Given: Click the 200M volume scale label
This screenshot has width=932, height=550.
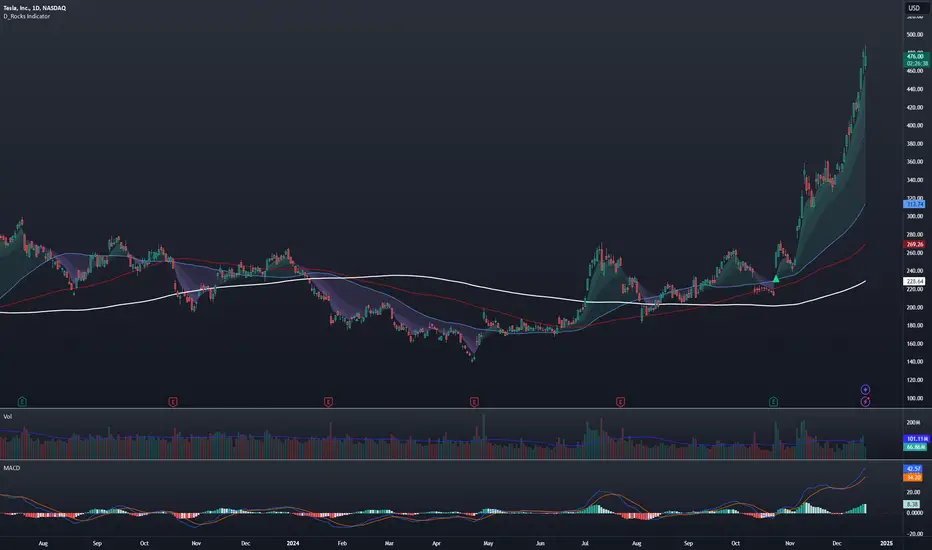Looking at the screenshot, I should click(x=913, y=423).
